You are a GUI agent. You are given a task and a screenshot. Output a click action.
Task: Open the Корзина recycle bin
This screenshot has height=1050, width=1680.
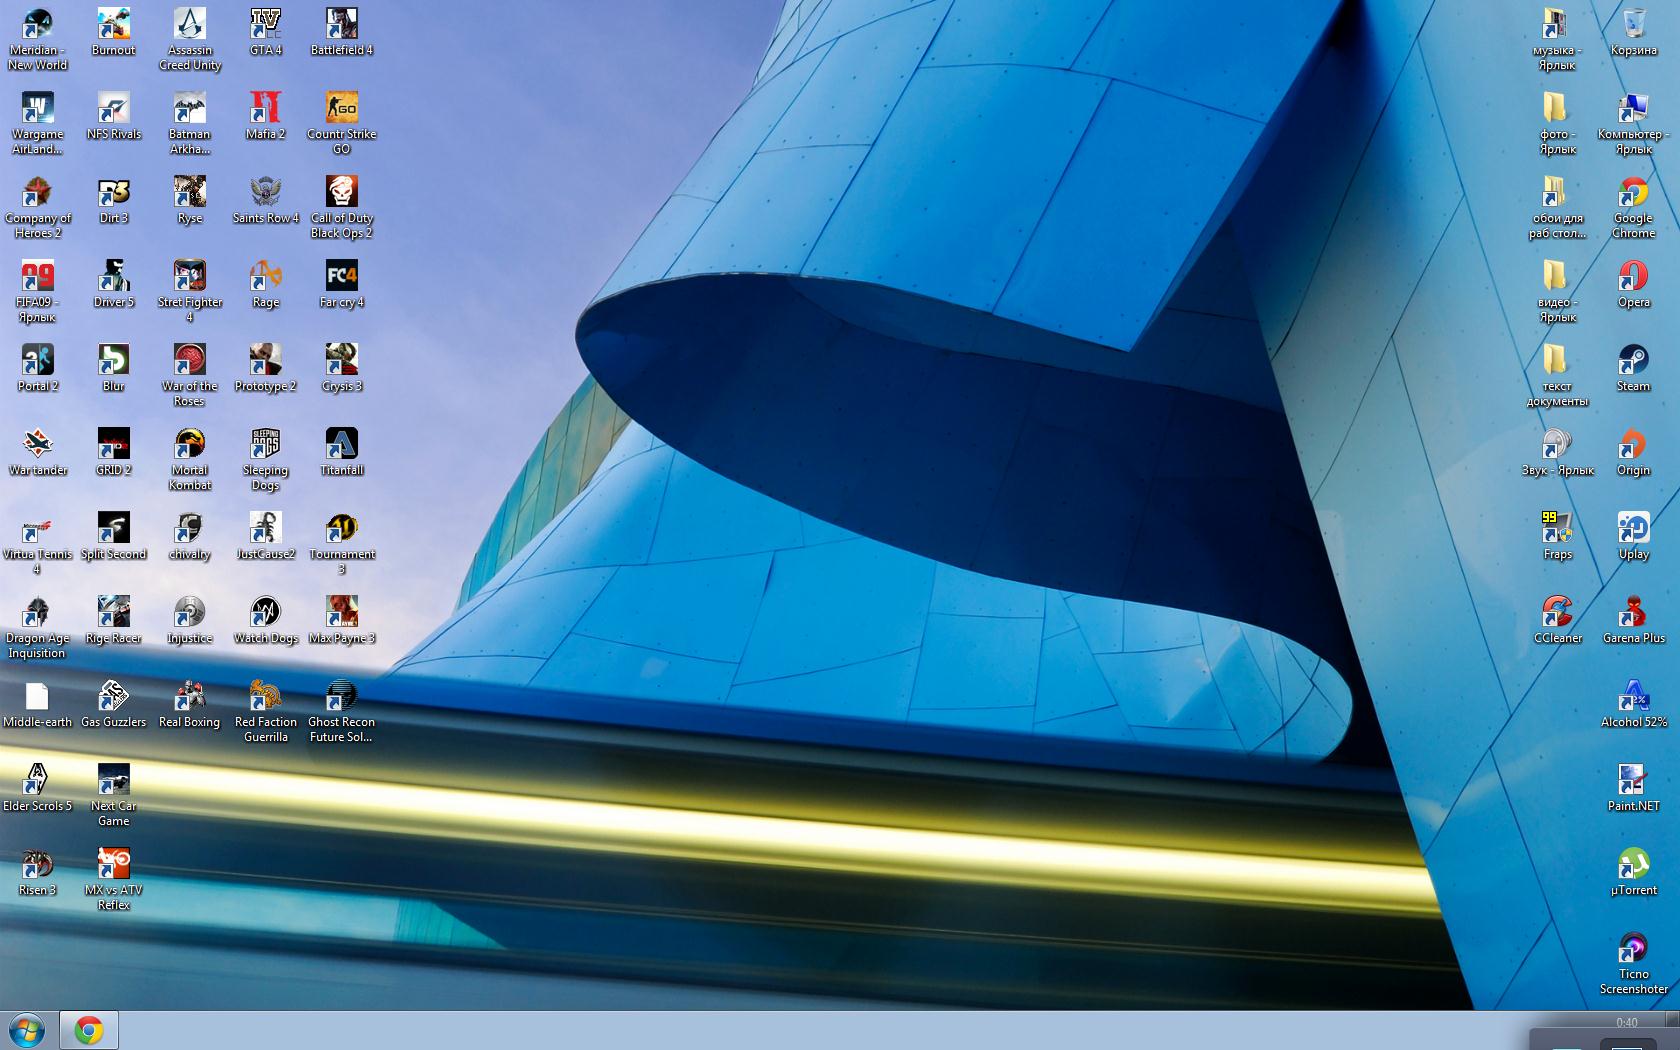(1634, 32)
